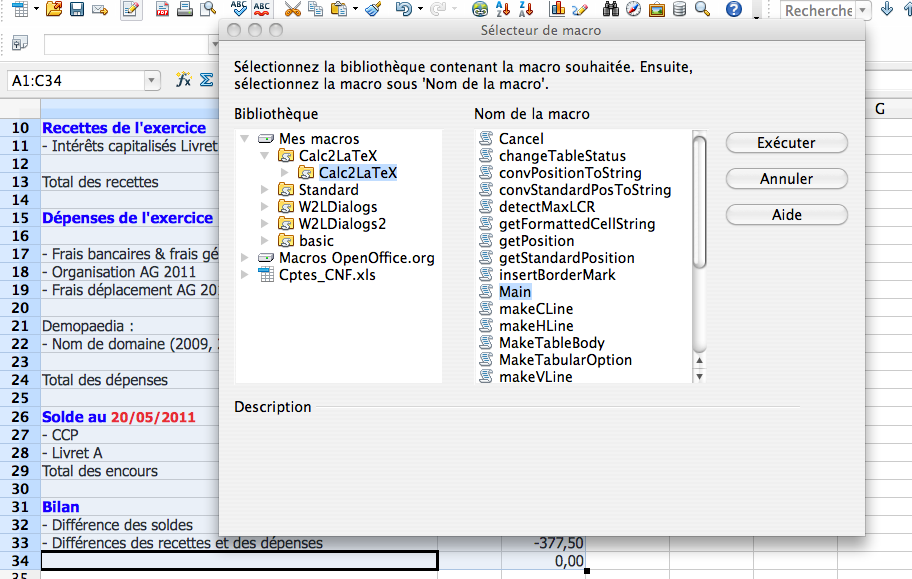Toggle AutoSpellcheck icon with red underline
Viewport: 912px width, 579px height.
(x=263, y=10)
